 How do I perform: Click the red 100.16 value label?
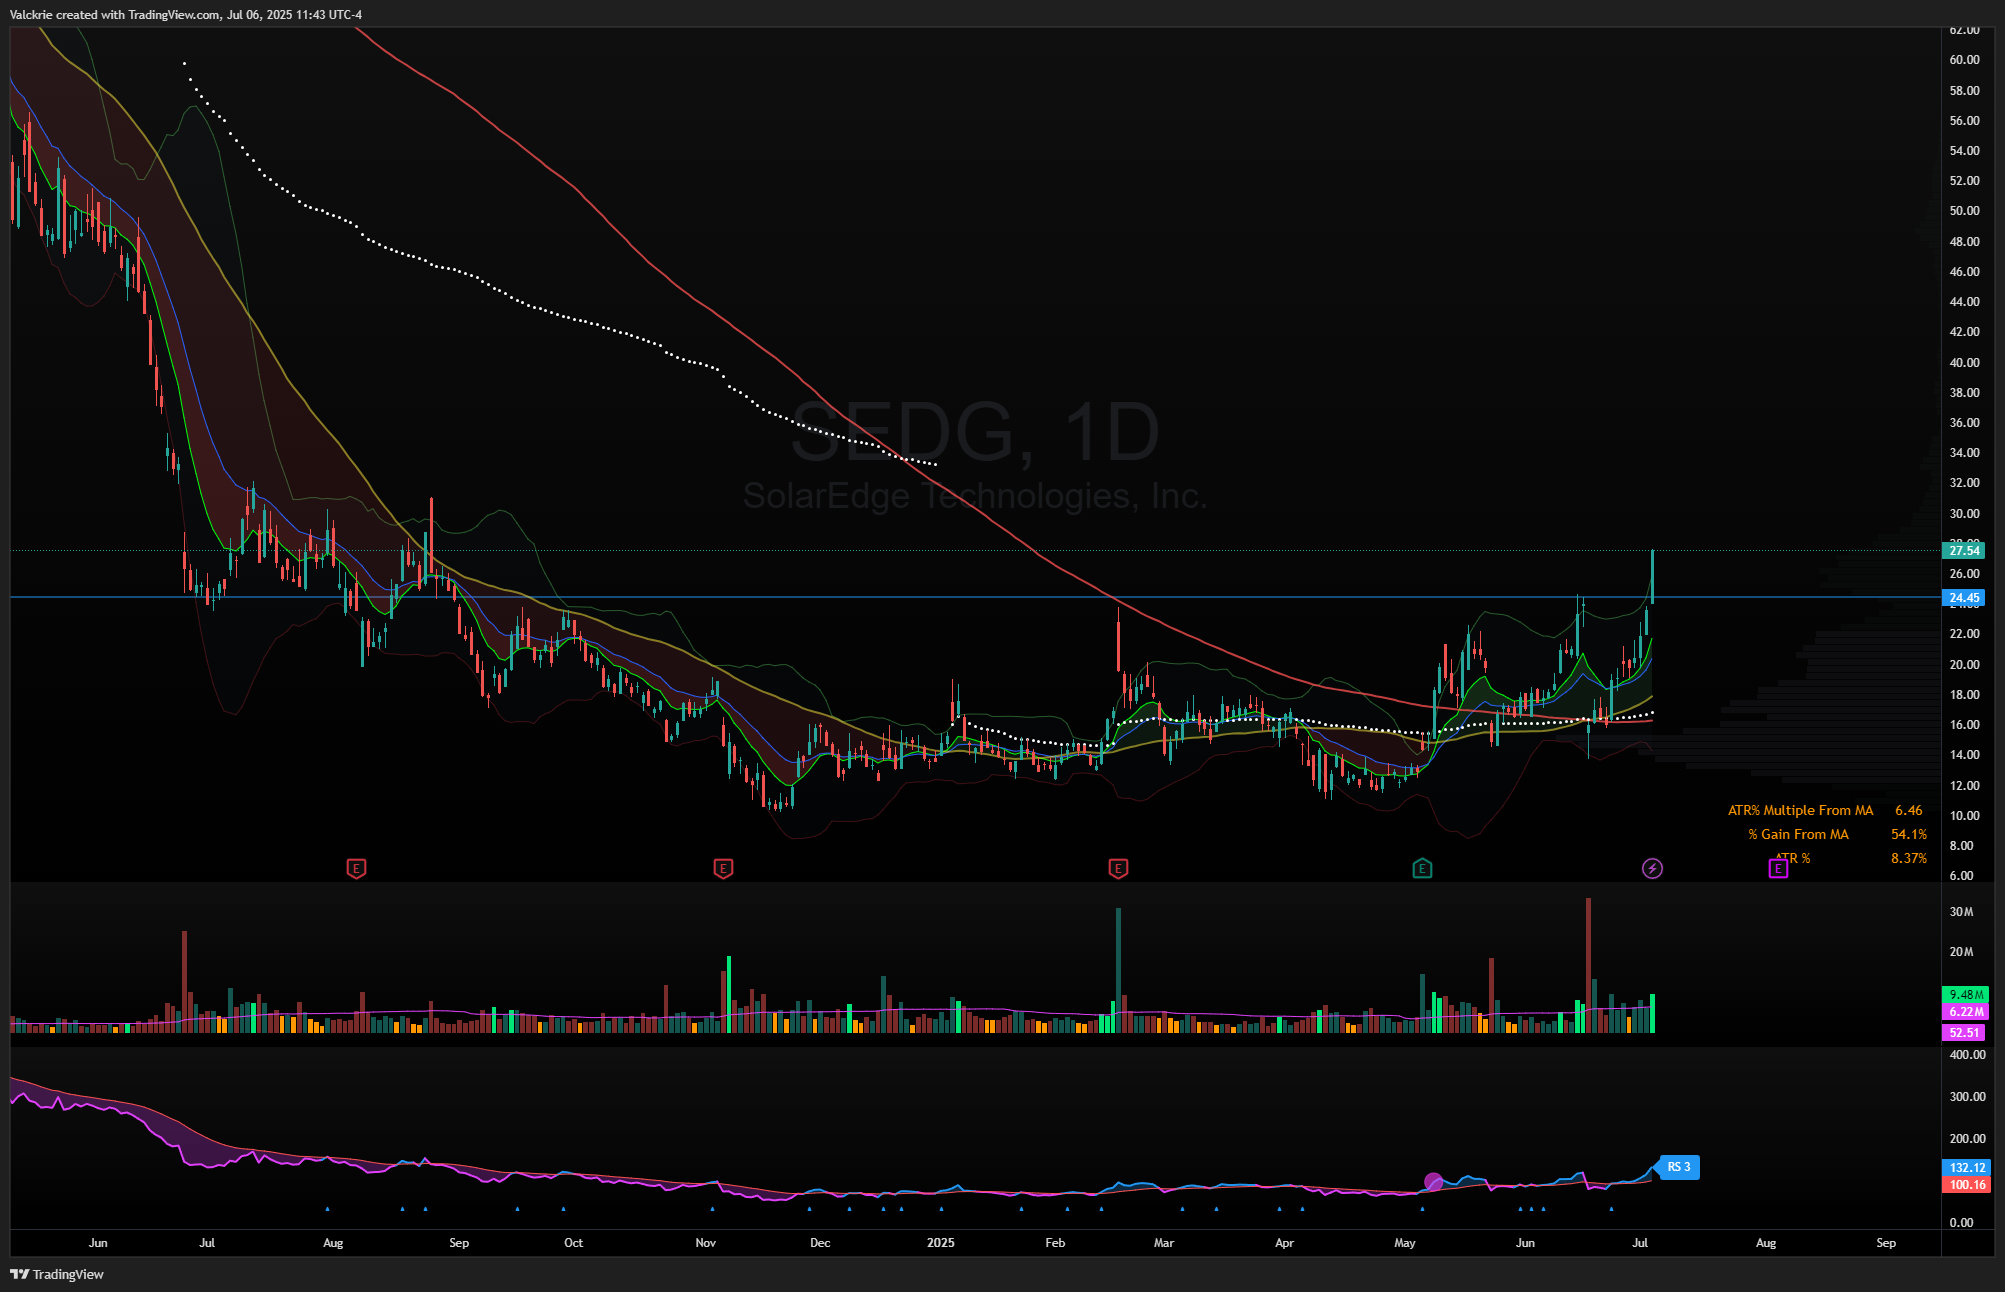point(1966,1185)
